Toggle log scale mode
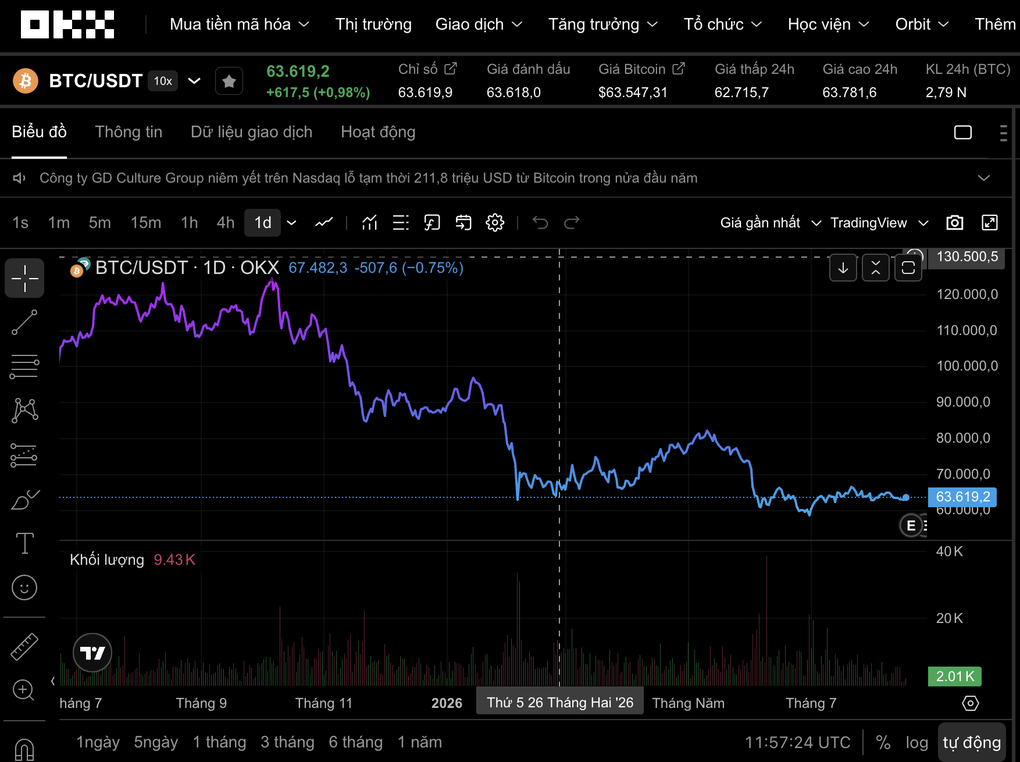This screenshot has width=1020, height=762. (x=917, y=742)
